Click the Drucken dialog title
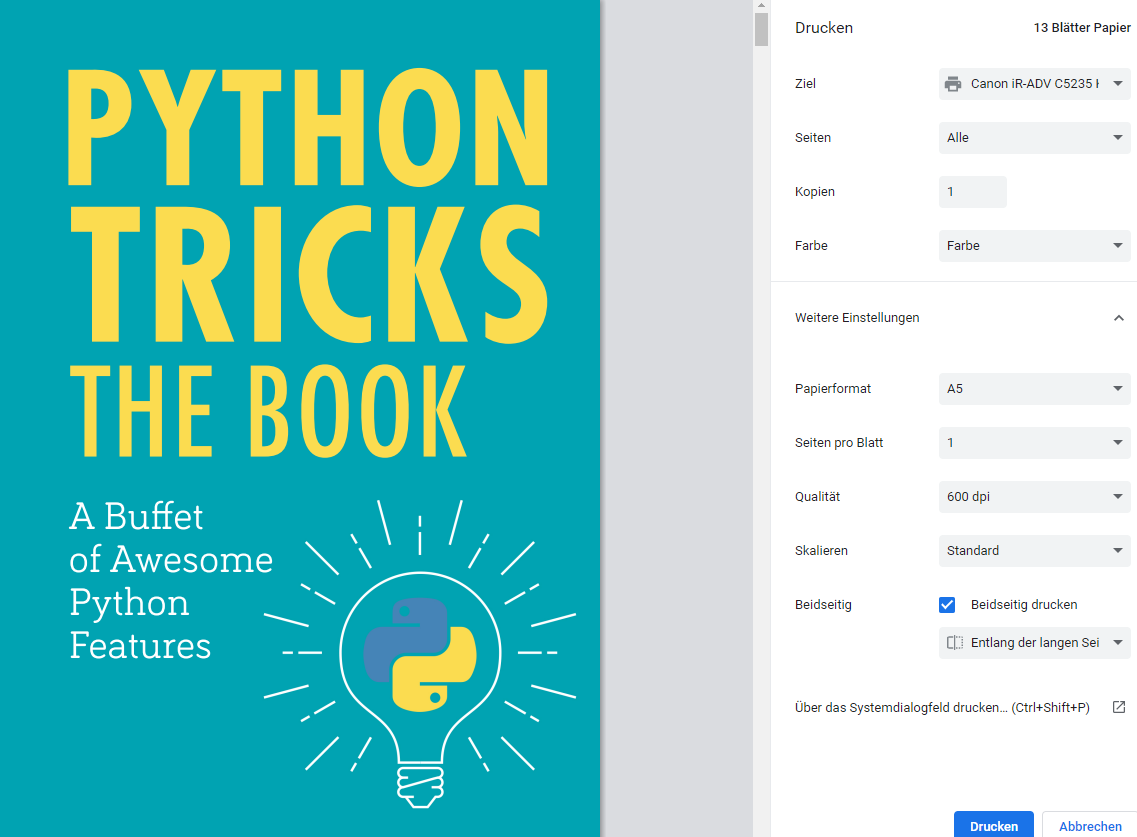The width and height of the screenshot is (1137, 837). tap(824, 28)
